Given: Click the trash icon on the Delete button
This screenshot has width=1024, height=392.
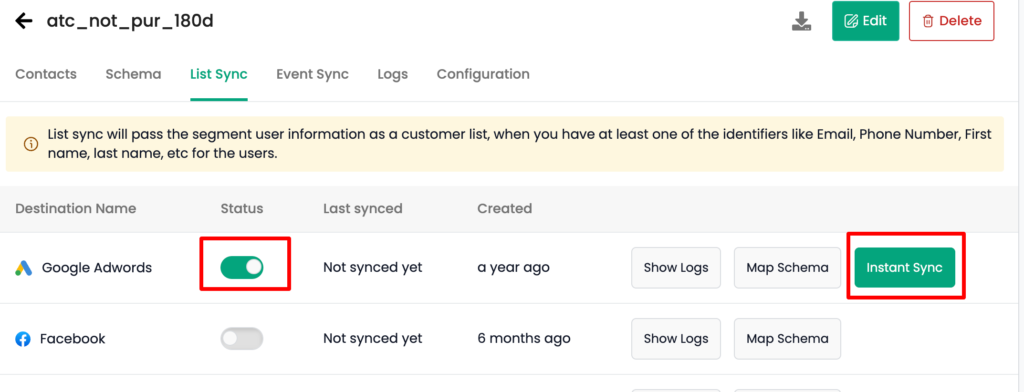Looking at the screenshot, I should point(927,21).
